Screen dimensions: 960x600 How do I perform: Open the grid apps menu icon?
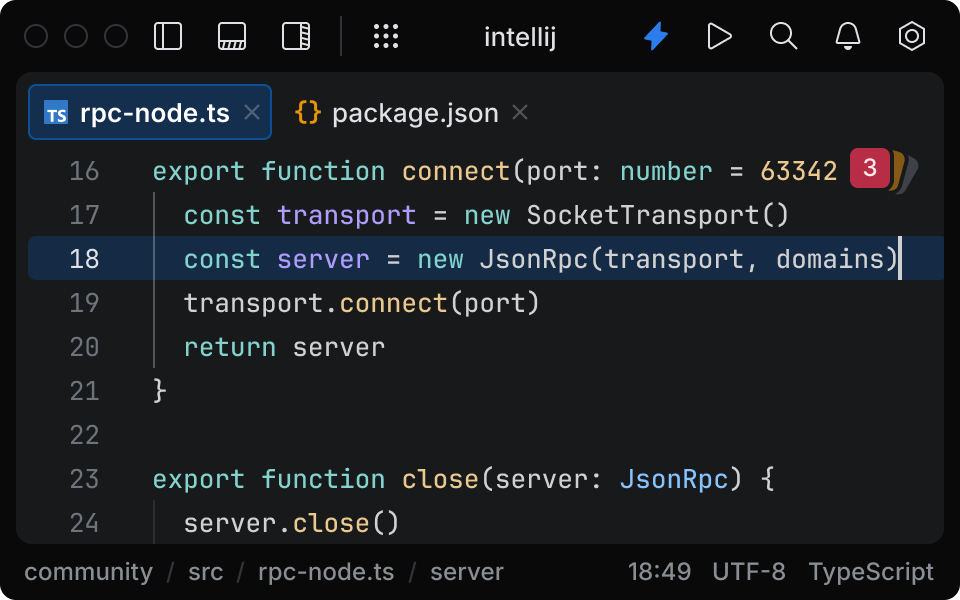coord(386,36)
